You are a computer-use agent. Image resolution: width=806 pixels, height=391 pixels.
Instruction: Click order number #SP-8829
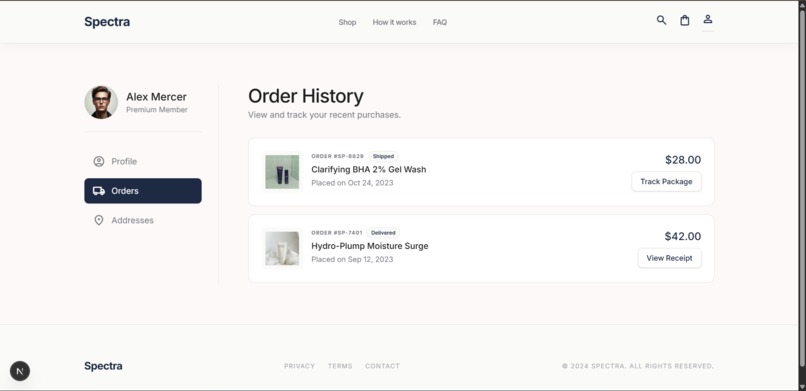(x=337, y=156)
